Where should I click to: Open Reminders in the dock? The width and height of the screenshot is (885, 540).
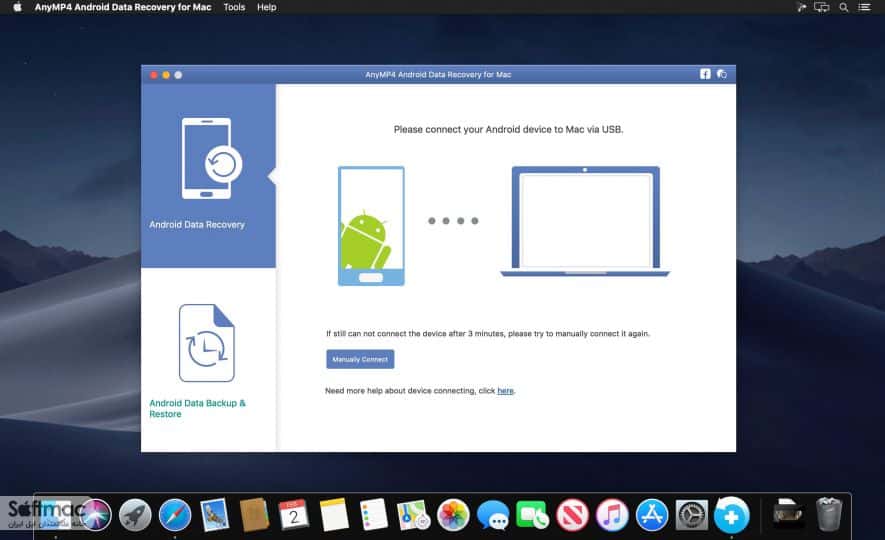tap(374, 515)
